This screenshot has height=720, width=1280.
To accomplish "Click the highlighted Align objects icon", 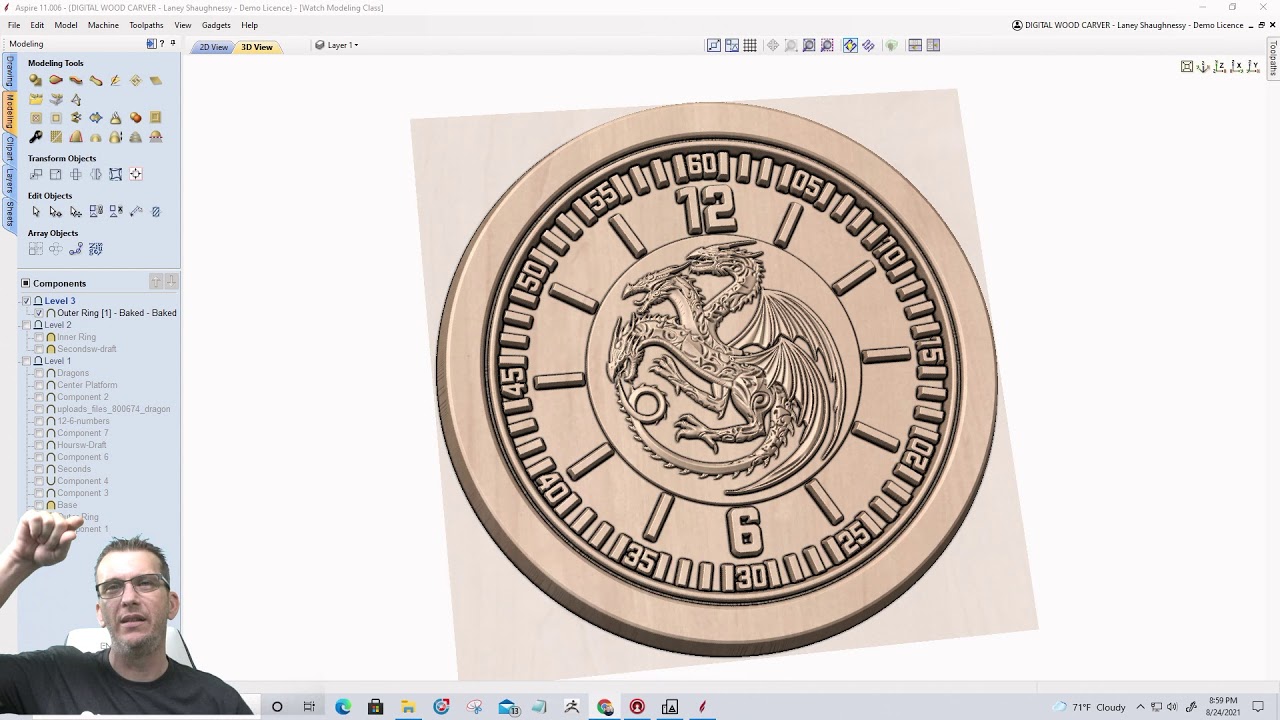I will tap(136, 174).
